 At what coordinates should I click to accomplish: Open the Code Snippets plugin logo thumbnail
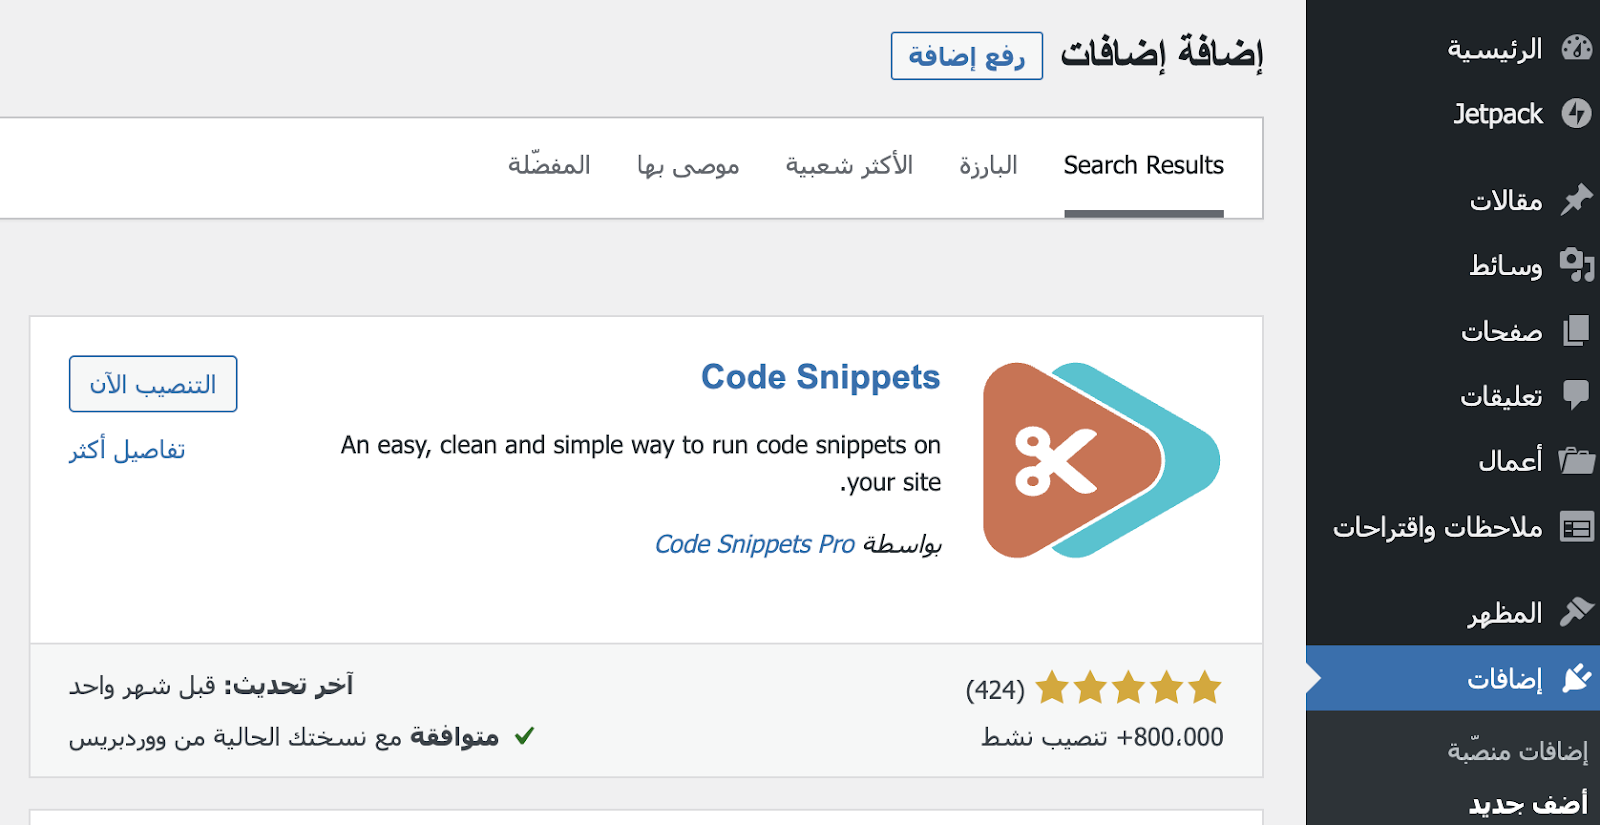tap(1101, 460)
